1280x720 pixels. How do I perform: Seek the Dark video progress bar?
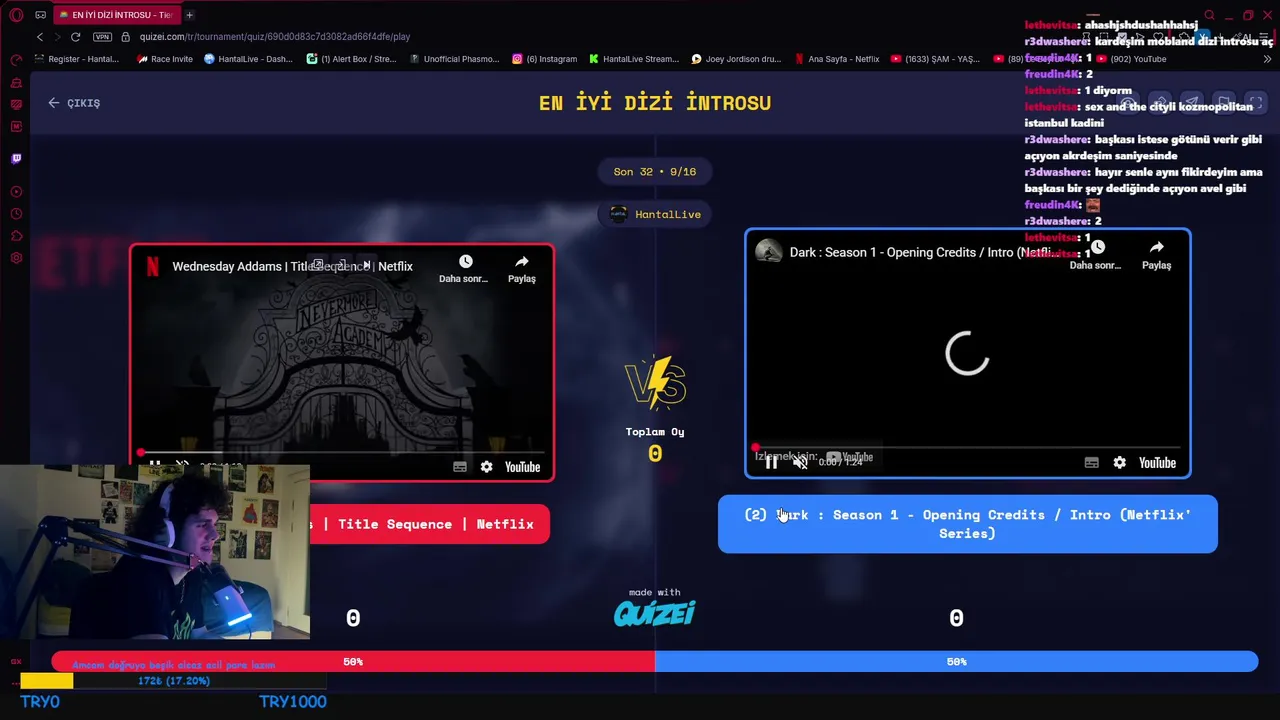967,448
